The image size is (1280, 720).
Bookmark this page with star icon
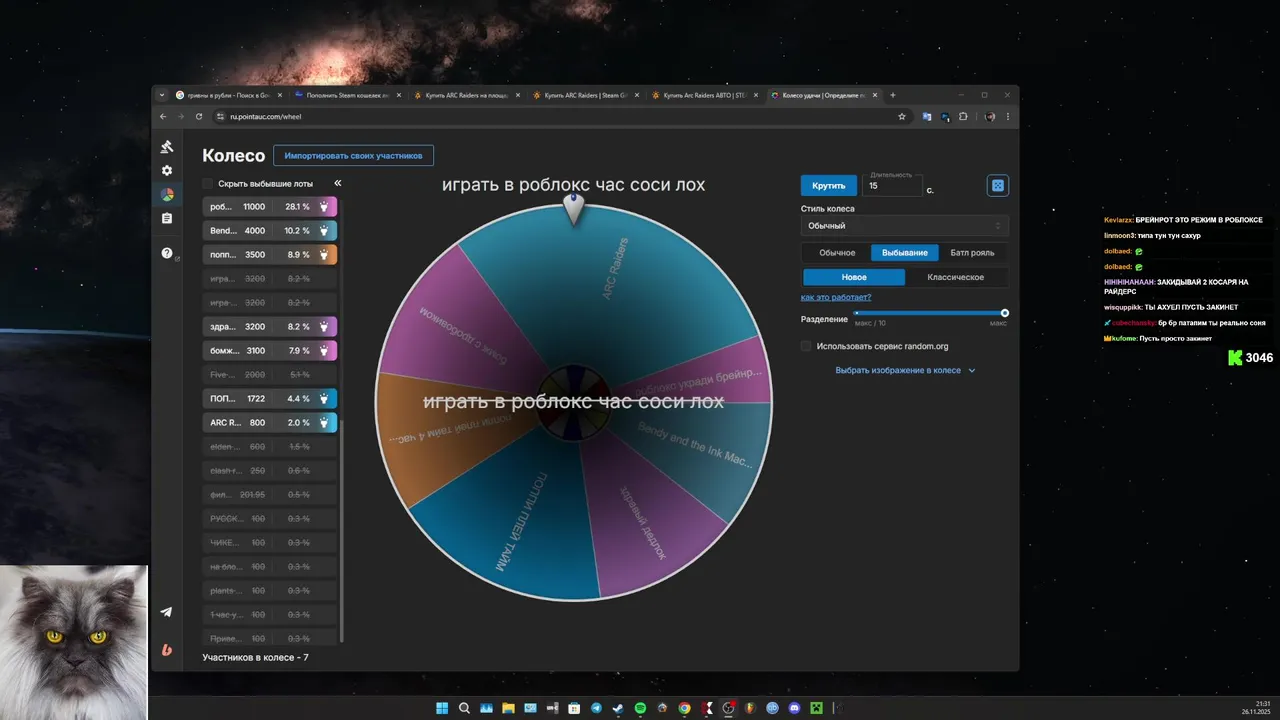pos(902,116)
